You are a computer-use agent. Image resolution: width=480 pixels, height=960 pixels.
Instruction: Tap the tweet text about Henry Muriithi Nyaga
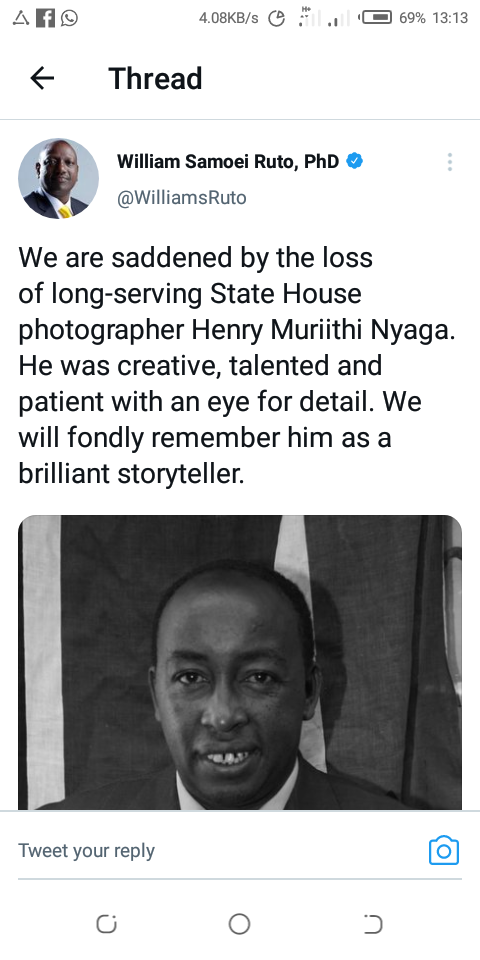coord(238,366)
